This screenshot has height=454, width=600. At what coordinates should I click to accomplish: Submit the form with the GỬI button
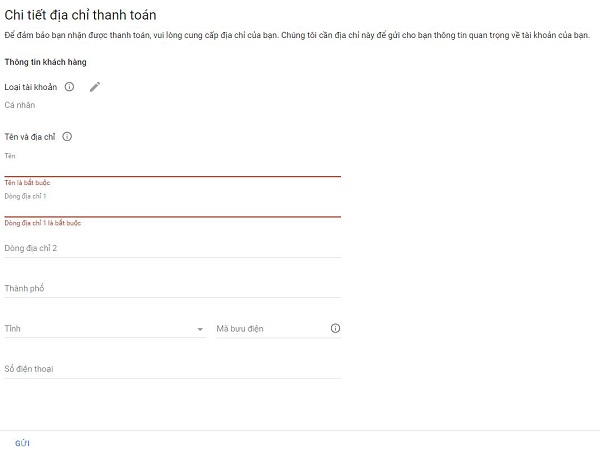[x=22, y=443]
